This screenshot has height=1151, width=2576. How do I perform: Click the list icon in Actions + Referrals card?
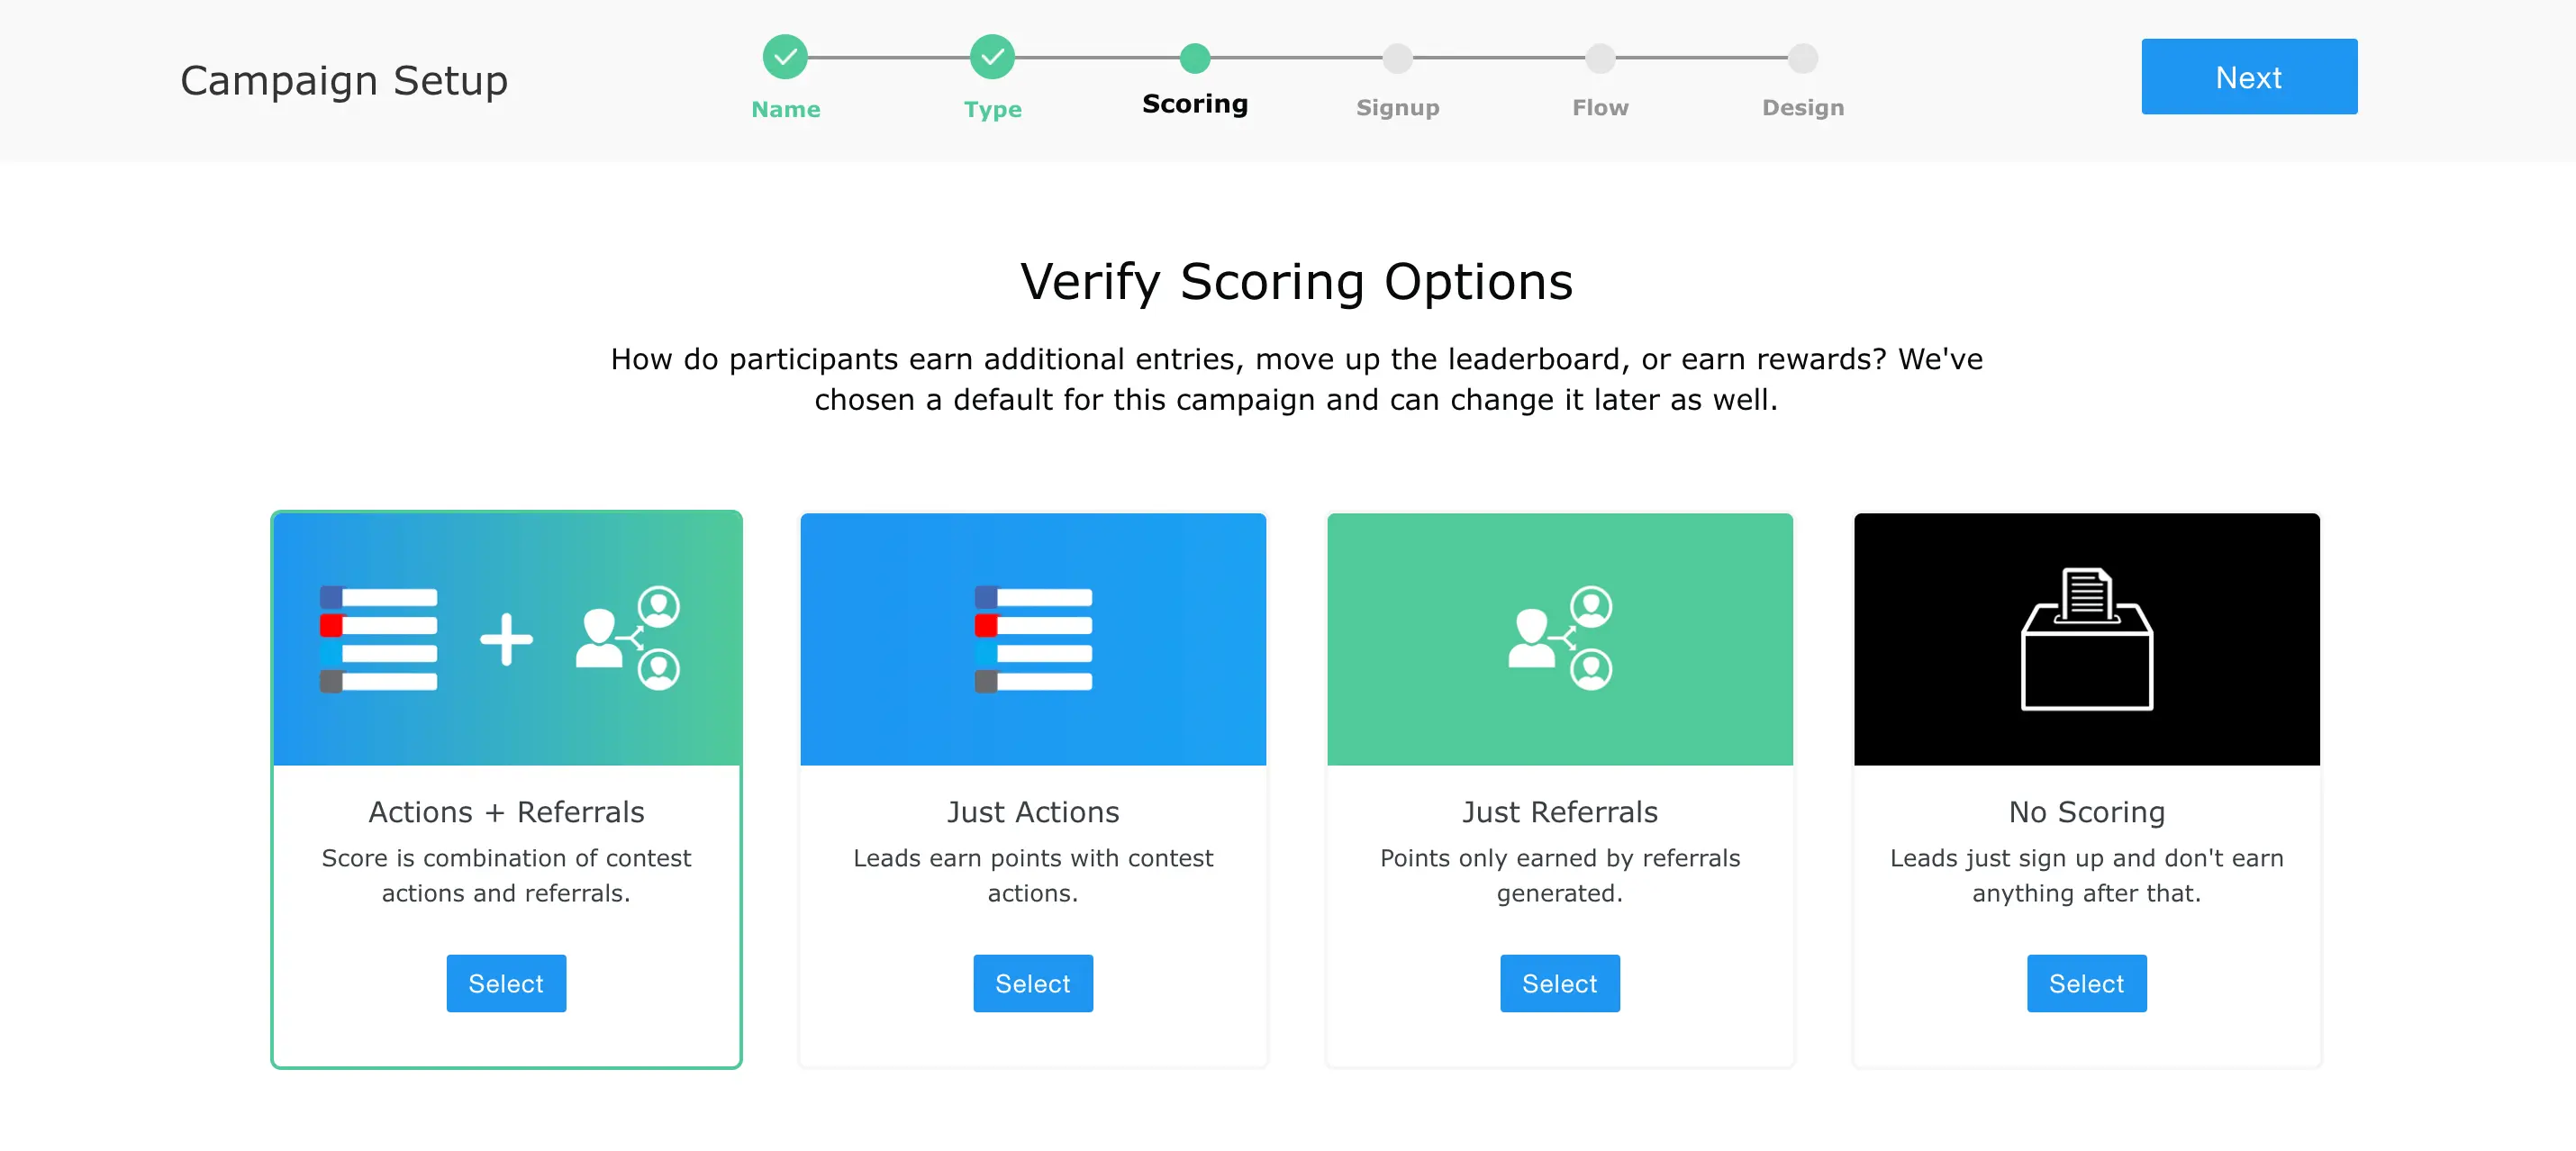pyautogui.click(x=378, y=639)
